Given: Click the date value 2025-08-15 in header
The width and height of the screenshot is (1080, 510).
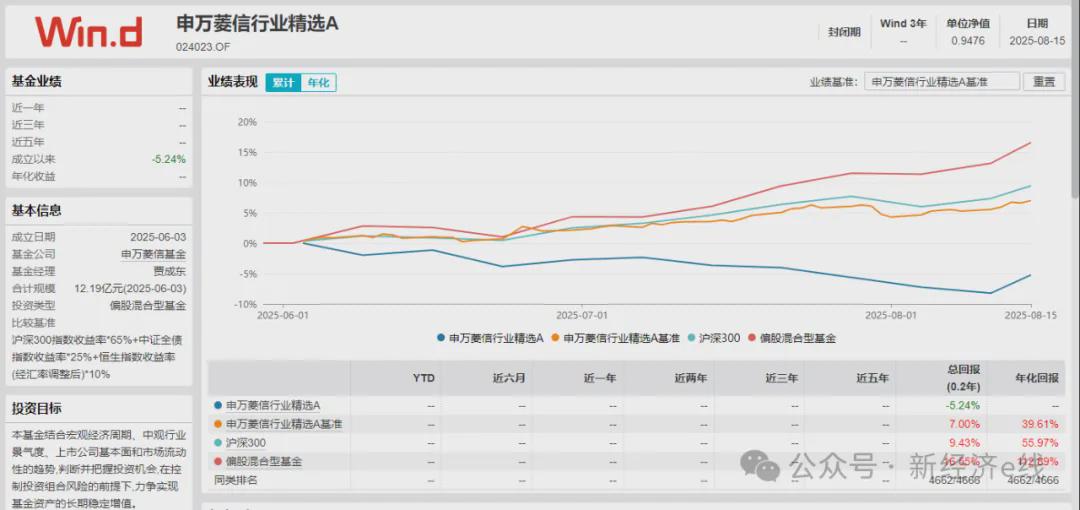Looking at the screenshot, I should [x=1037, y=41].
